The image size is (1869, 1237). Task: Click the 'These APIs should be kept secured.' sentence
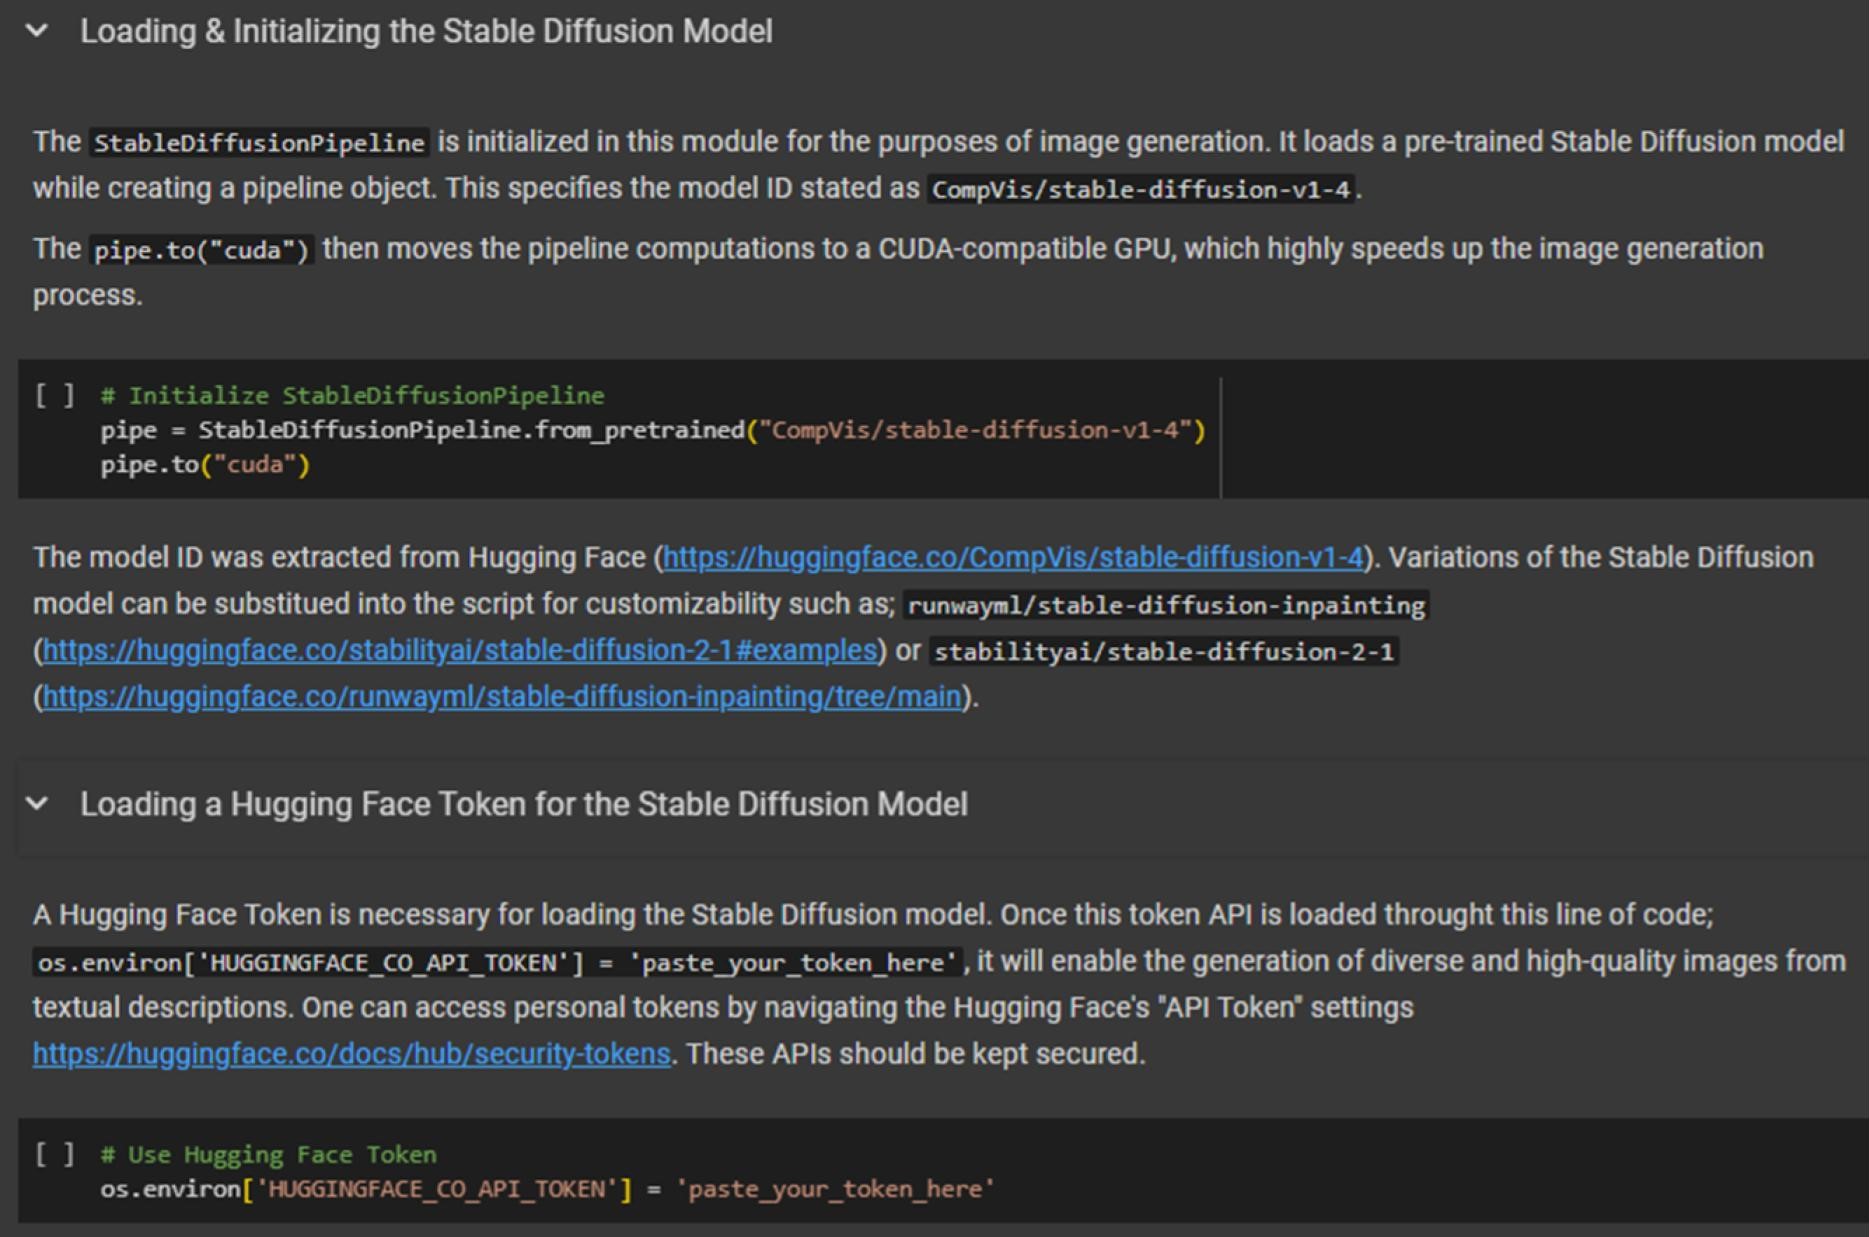point(915,1054)
